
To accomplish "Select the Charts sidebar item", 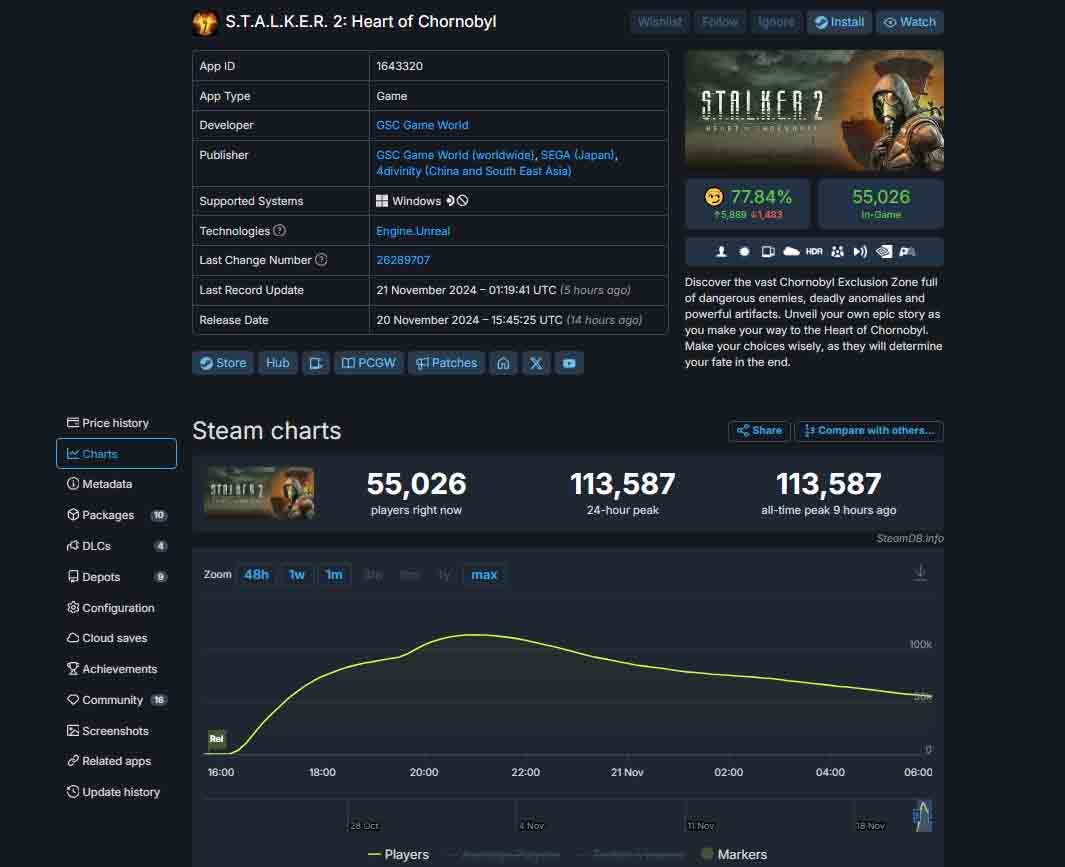I will 116,453.
